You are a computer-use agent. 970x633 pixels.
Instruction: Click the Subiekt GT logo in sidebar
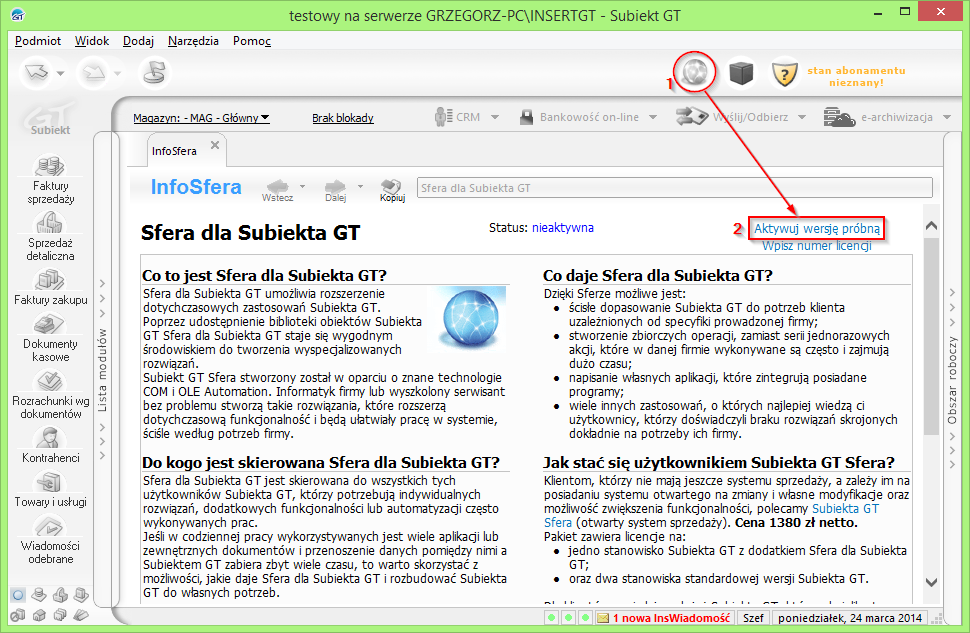pos(50,119)
